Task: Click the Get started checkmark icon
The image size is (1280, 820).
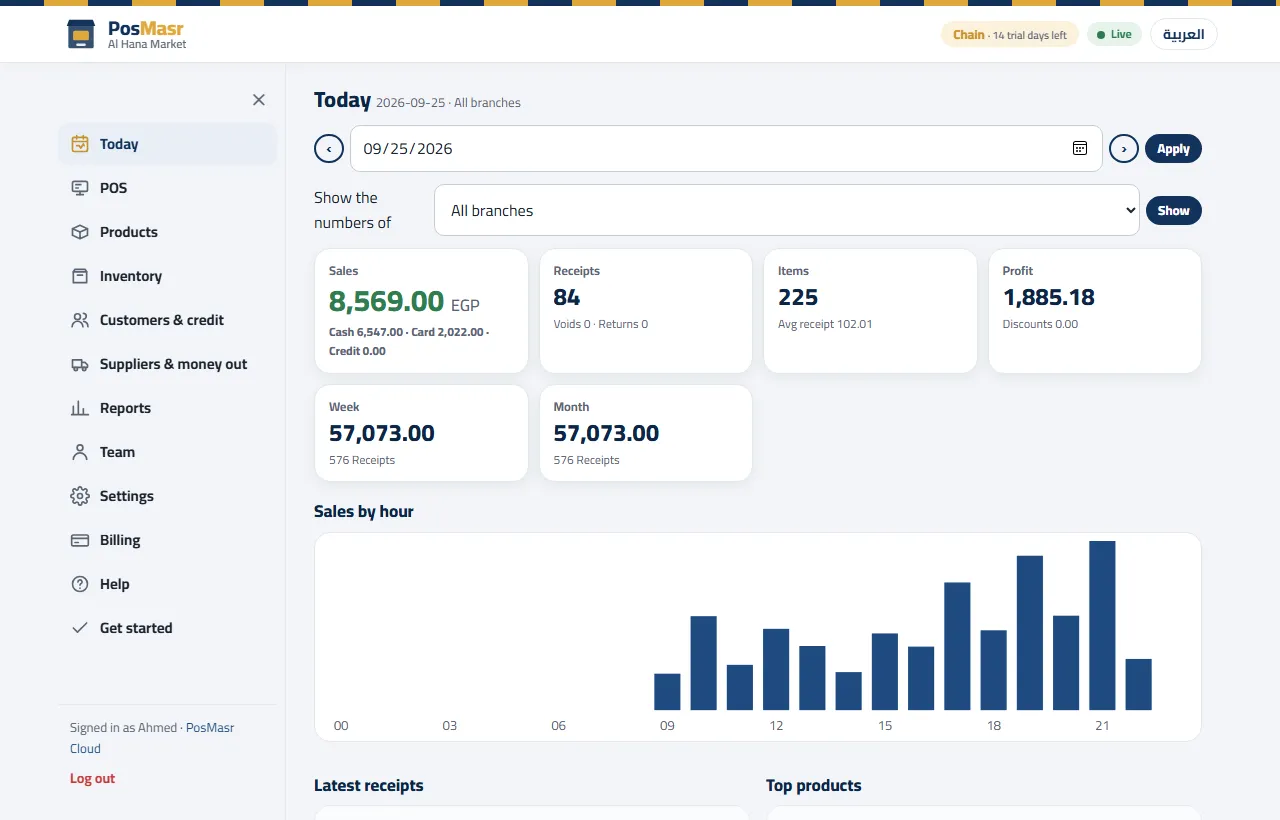Action: pyautogui.click(x=80, y=628)
